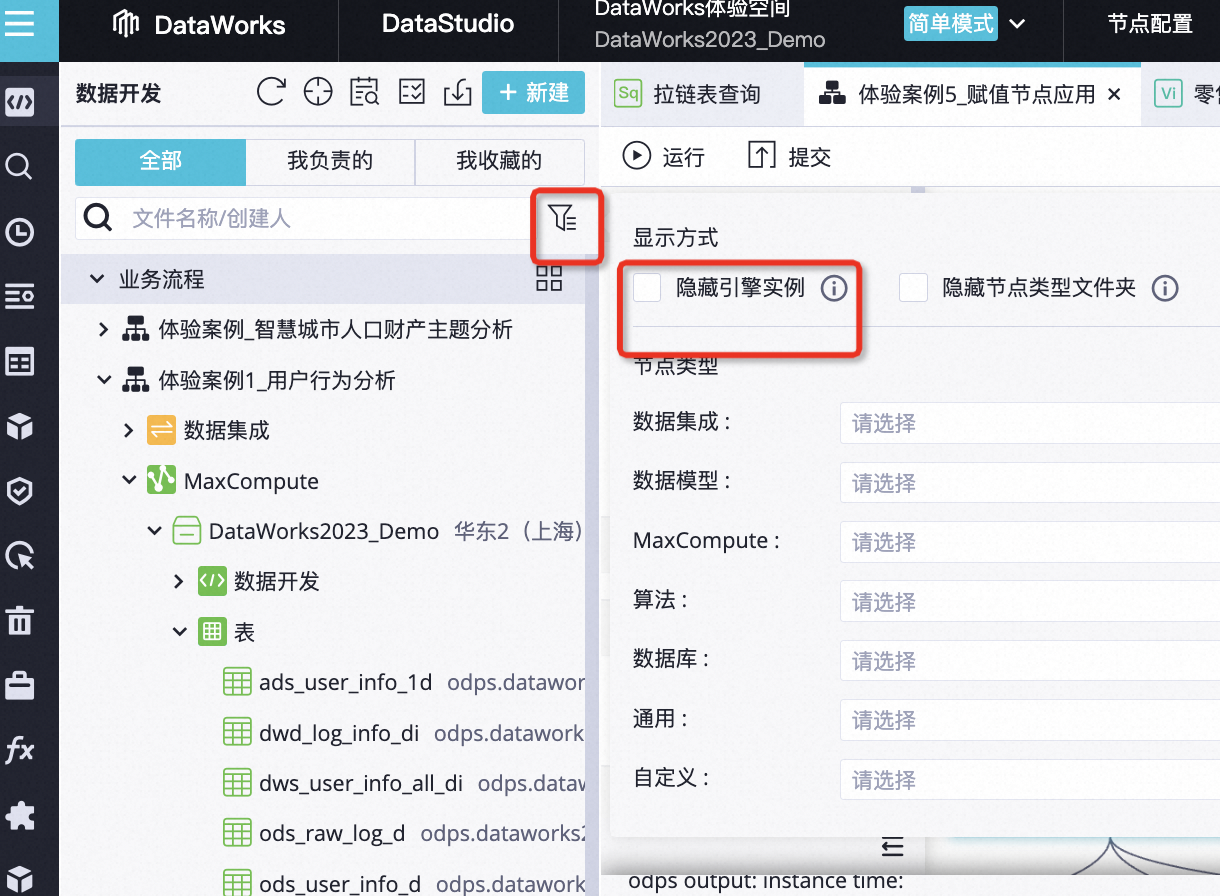Click the locate target icon
Screen dimensions: 1220x896
click(x=318, y=92)
